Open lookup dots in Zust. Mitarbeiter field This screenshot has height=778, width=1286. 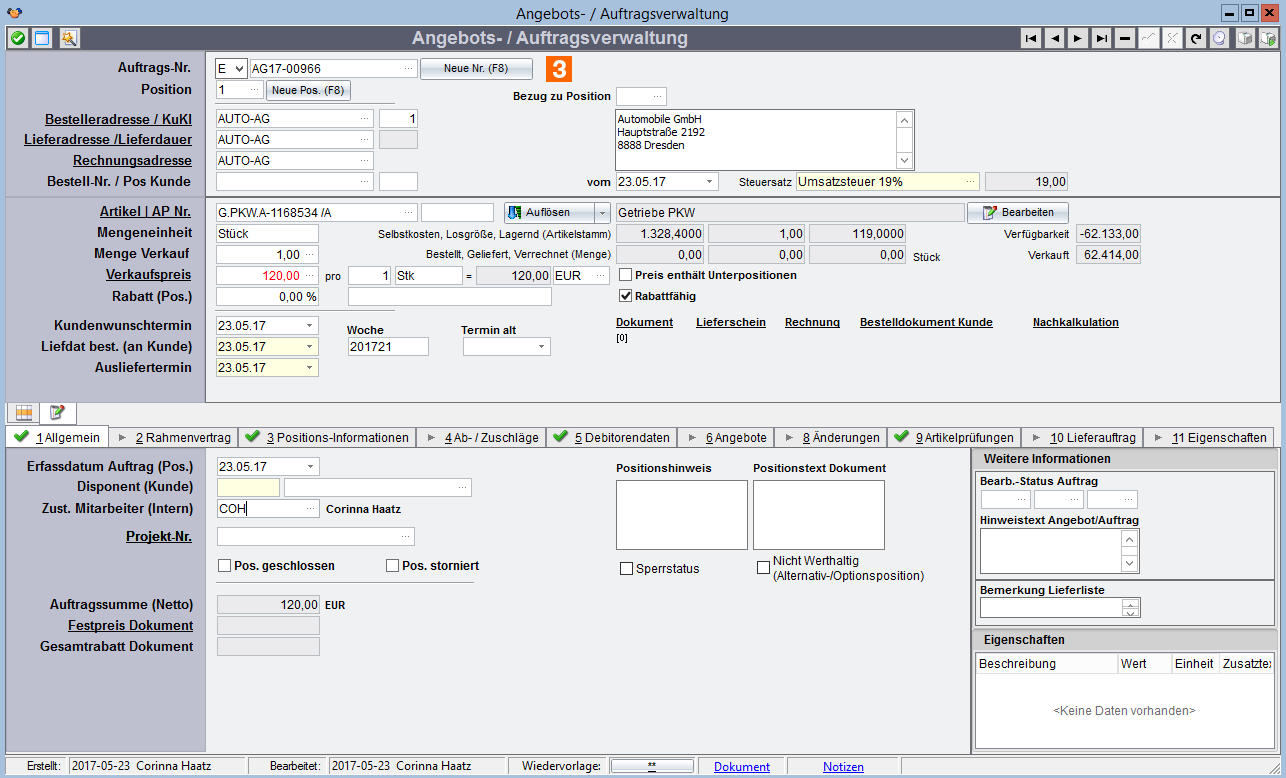[310, 508]
